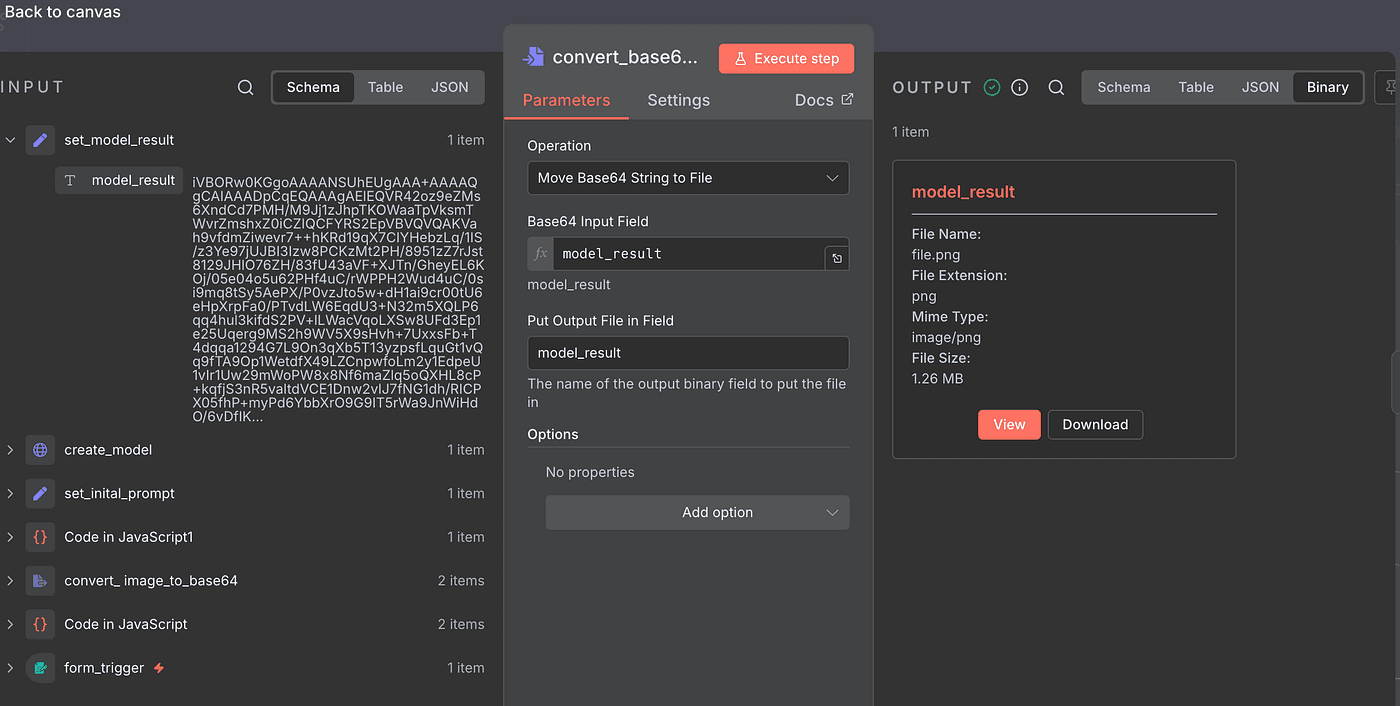Open the Operation dropdown

point(688,178)
